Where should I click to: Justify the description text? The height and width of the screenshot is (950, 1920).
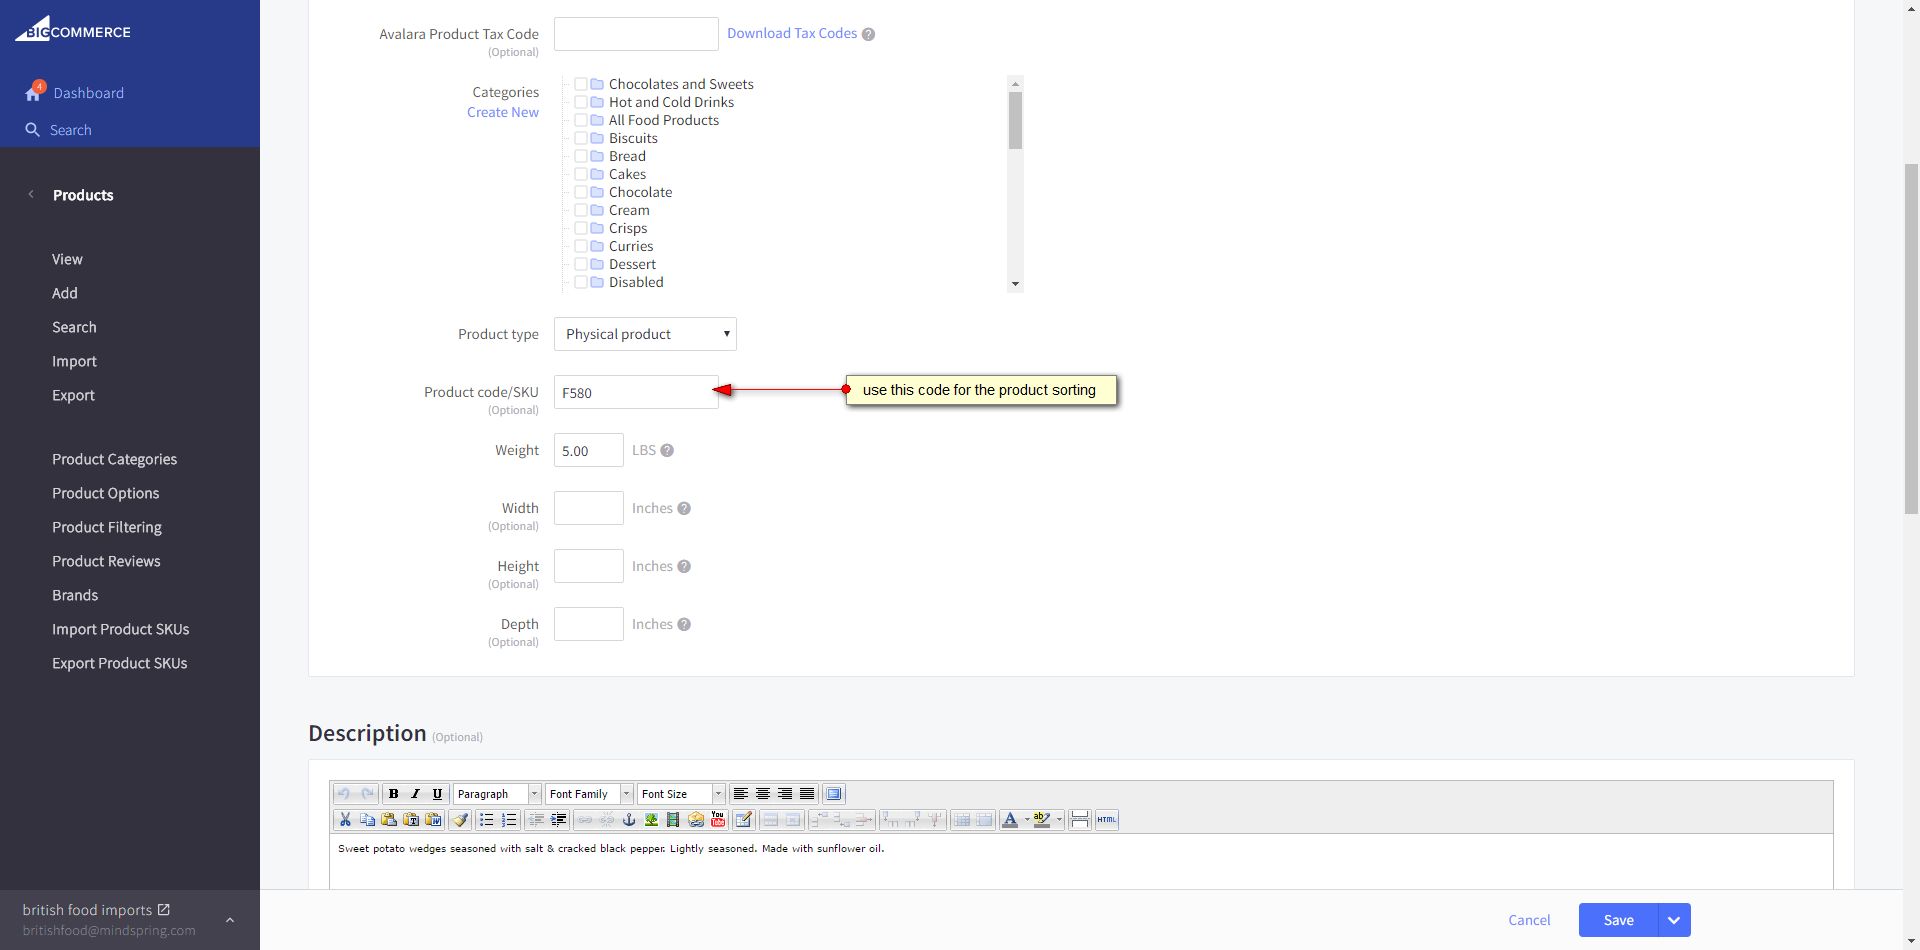pos(807,794)
